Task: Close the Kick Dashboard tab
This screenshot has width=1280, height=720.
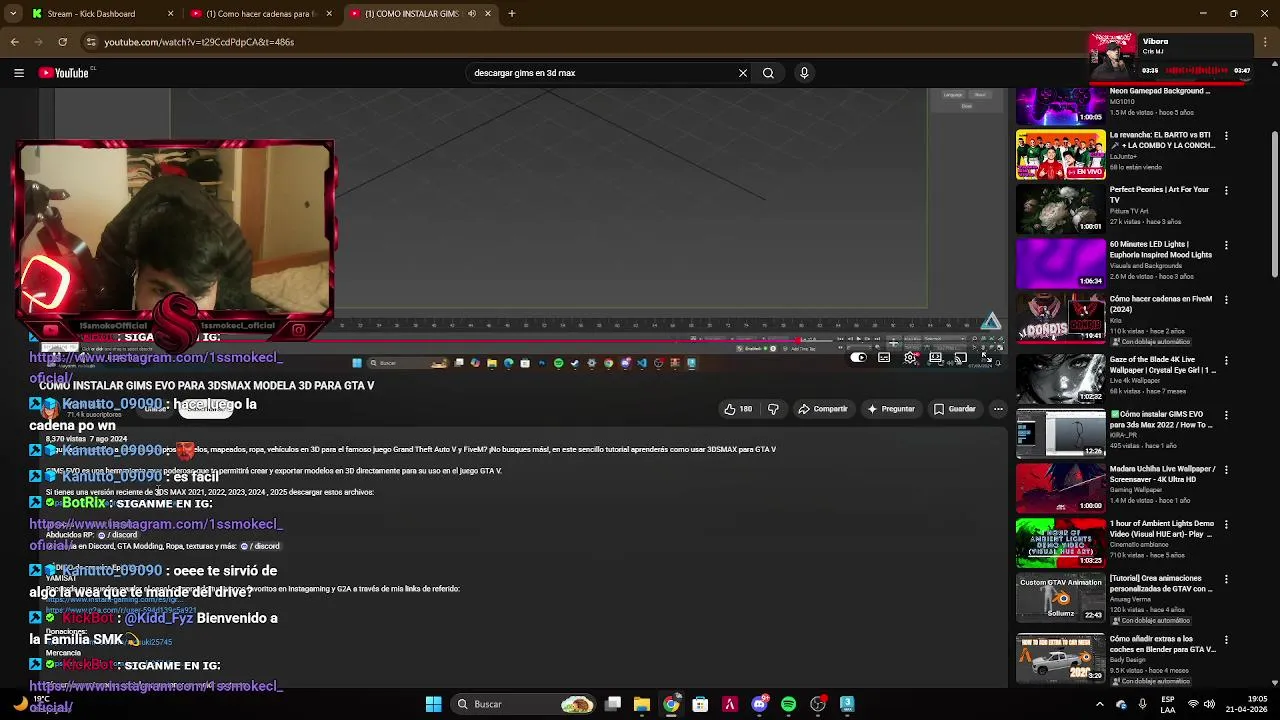Action: pos(170,14)
